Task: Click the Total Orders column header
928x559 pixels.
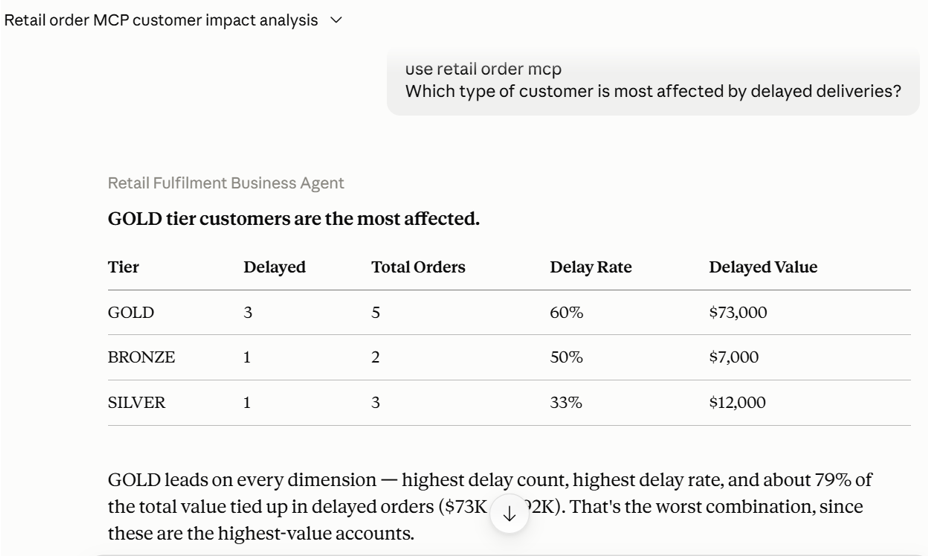Action: click(x=418, y=267)
